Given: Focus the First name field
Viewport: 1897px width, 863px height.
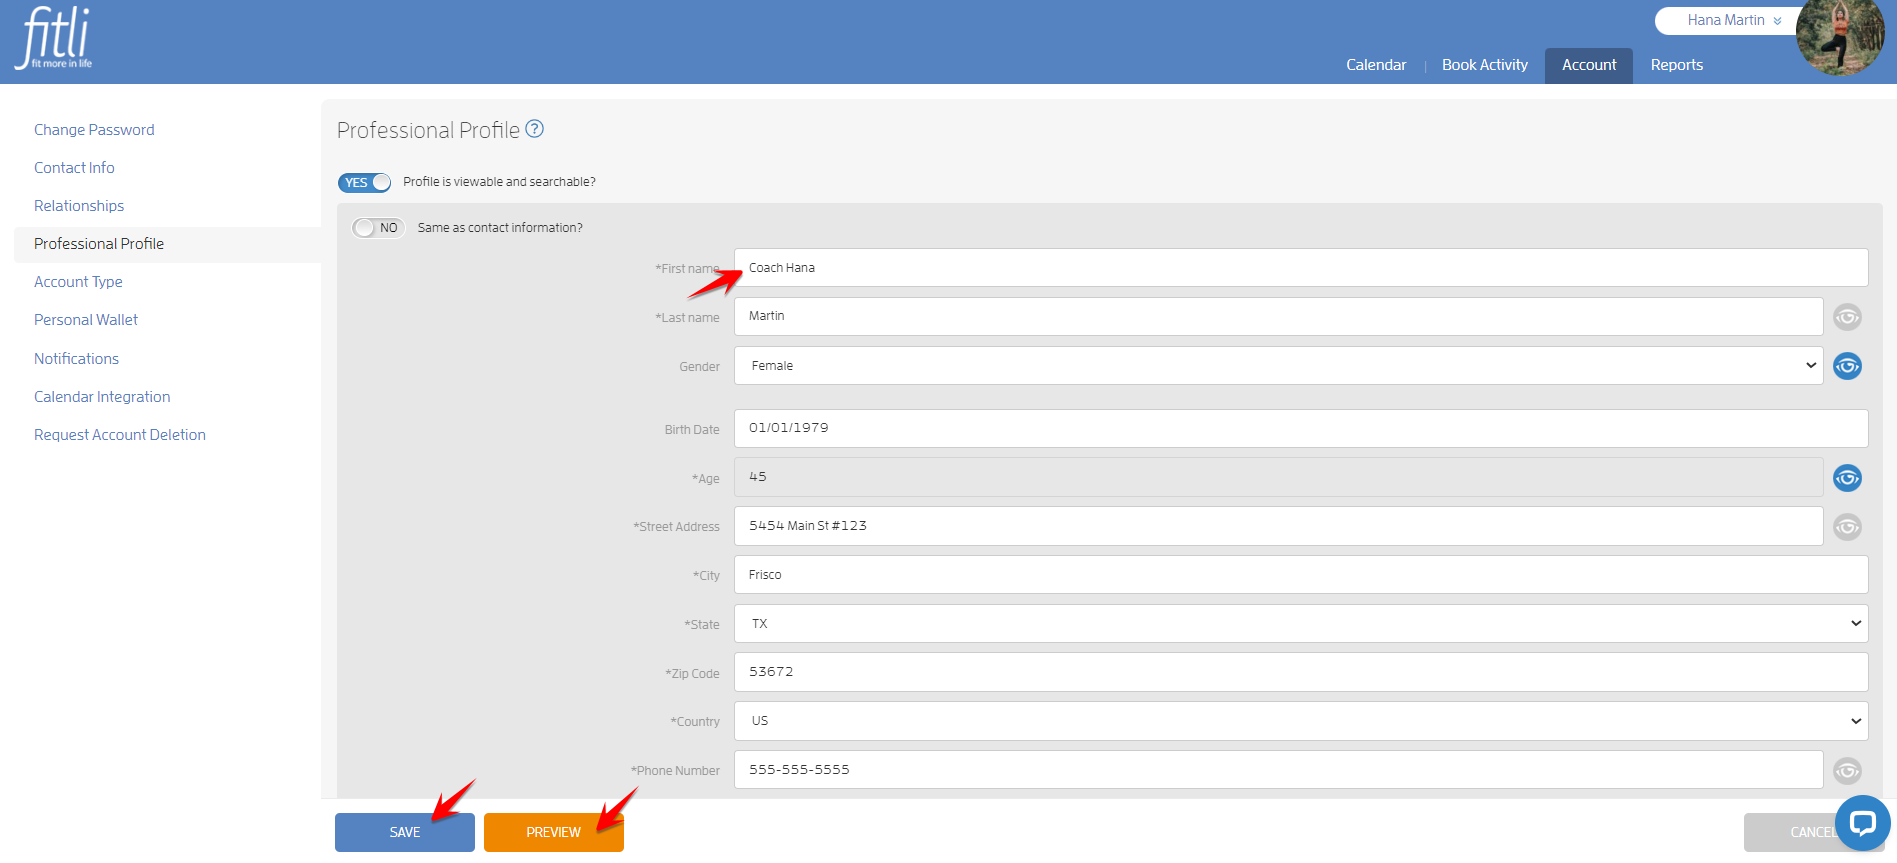Looking at the screenshot, I should pyautogui.click(x=1301, y=268).
